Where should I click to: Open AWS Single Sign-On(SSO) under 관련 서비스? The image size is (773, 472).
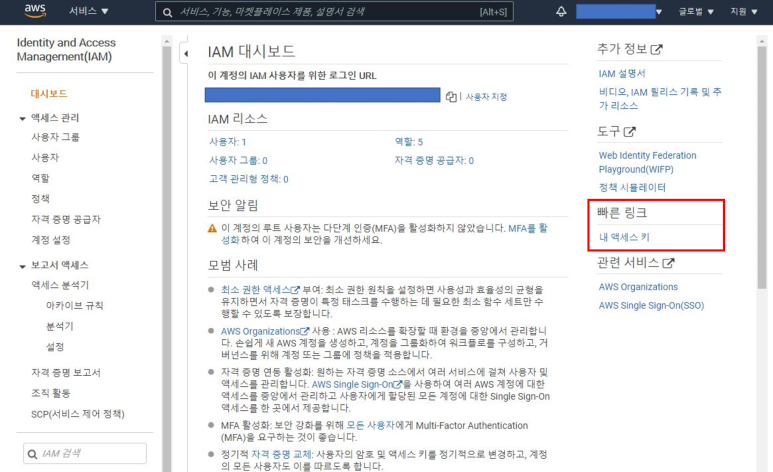tap(651, 306)
